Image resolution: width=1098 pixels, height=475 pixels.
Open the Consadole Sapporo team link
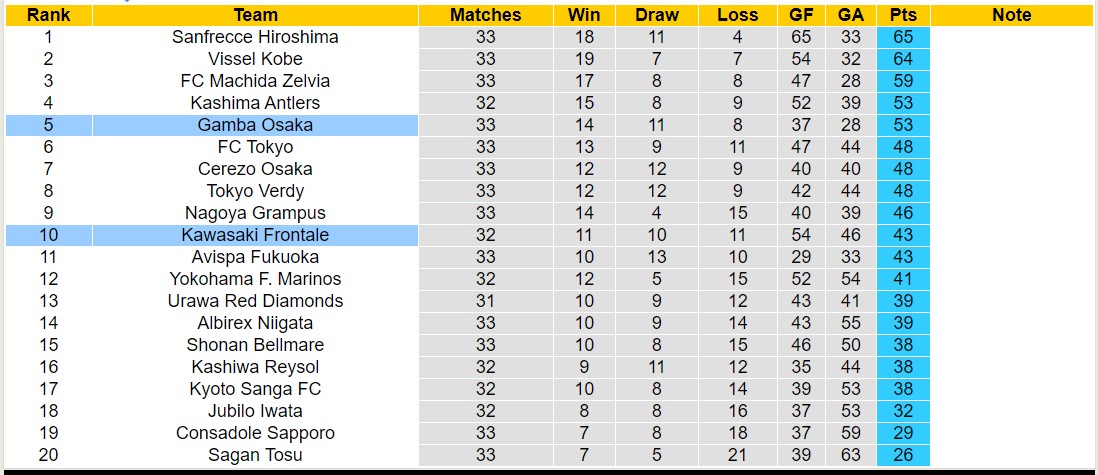(255, 433)
